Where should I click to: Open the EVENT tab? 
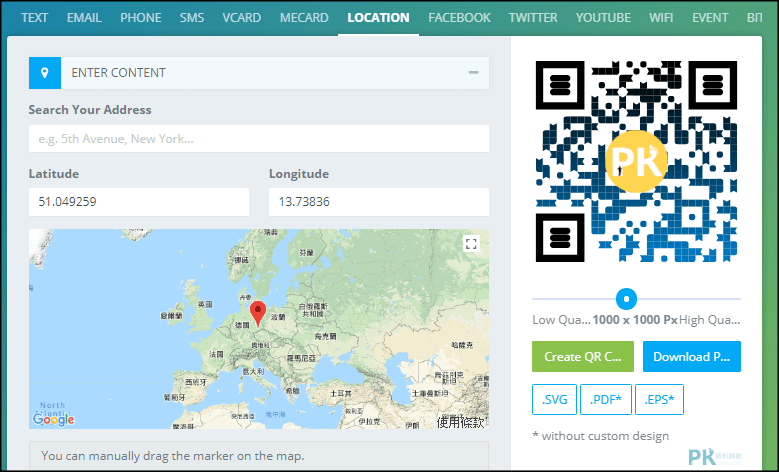click(710, 17)
